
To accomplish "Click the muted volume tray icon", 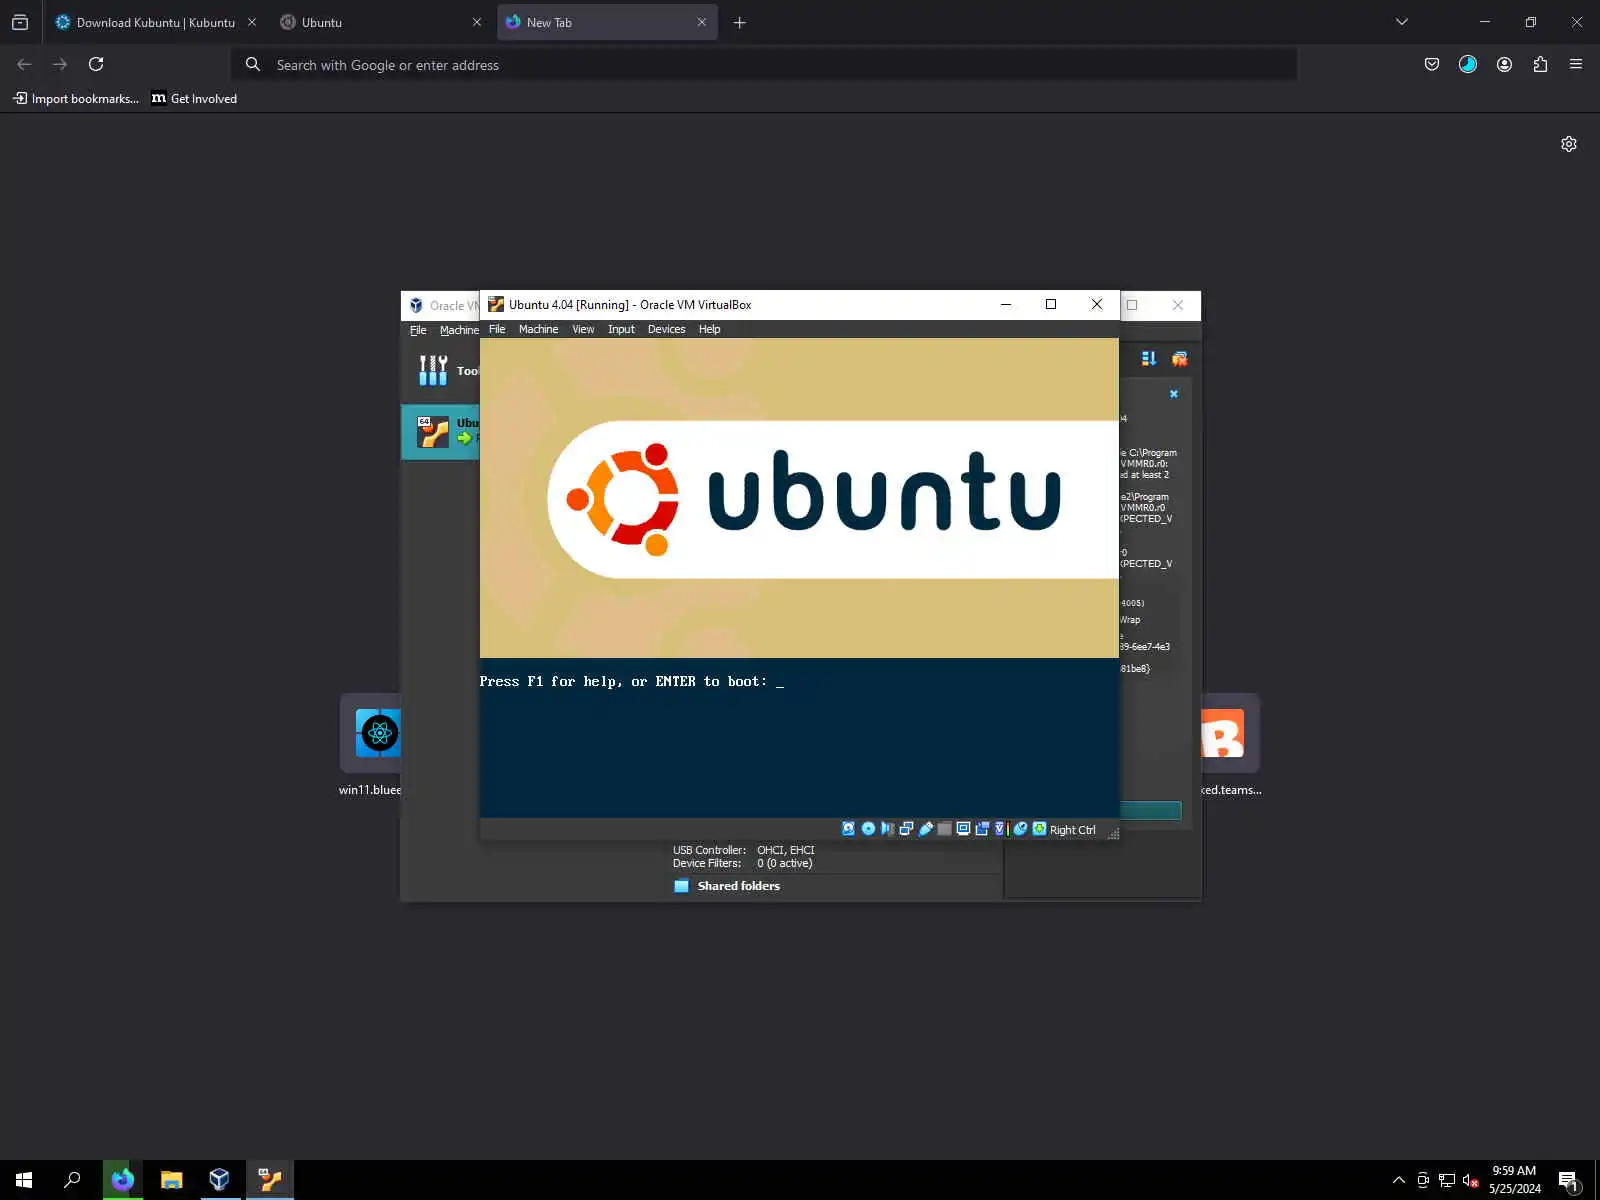I will 1470,1180.
